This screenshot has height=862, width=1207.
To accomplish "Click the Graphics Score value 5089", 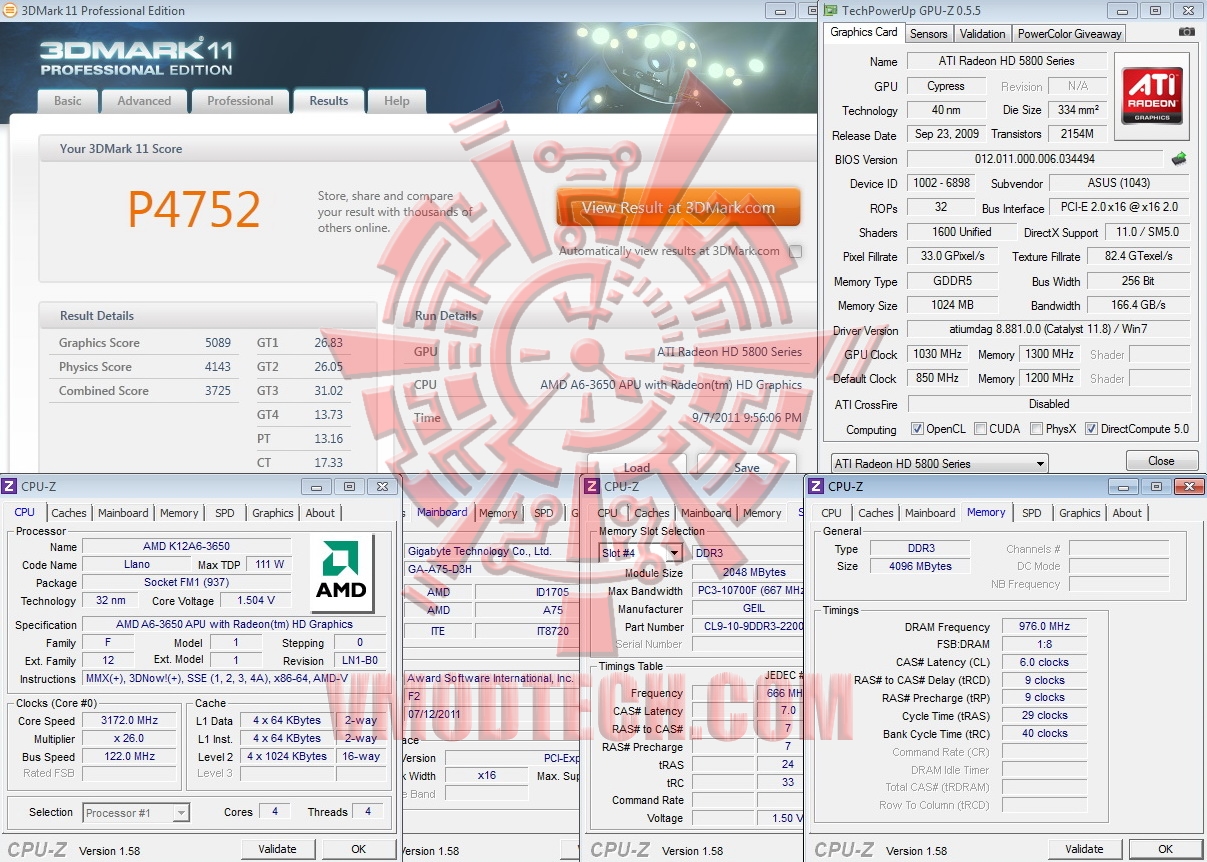I will point(218,343).
